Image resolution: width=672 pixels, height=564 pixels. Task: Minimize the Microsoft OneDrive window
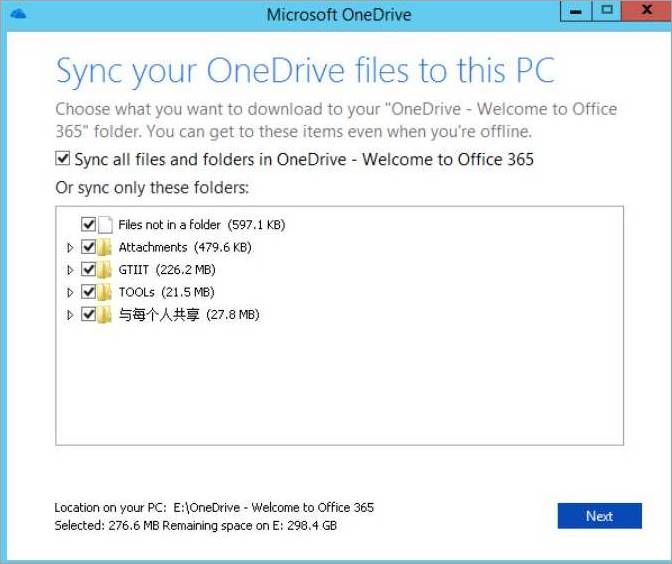pyautogui.click(x=576, y=11)
